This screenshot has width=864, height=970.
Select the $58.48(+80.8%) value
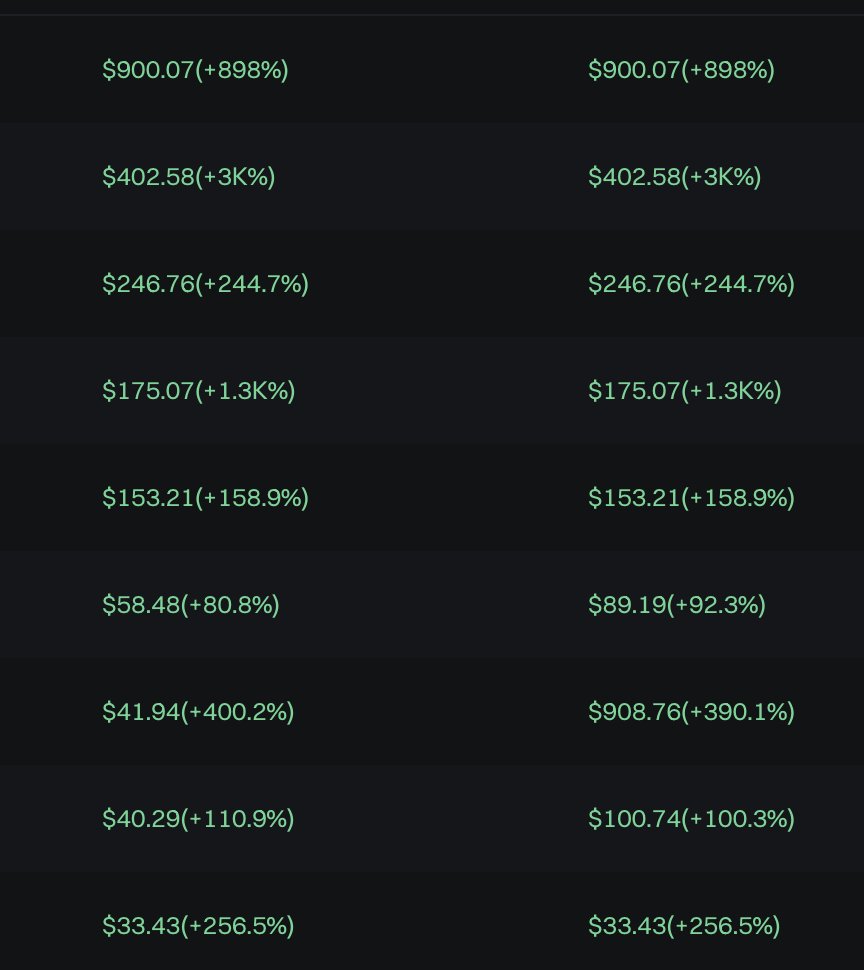coord(190,604)
